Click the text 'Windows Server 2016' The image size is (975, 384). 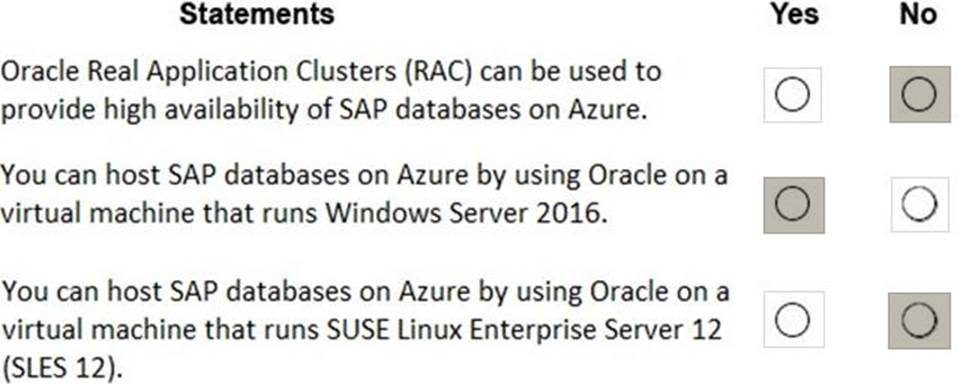pos(466,214)
